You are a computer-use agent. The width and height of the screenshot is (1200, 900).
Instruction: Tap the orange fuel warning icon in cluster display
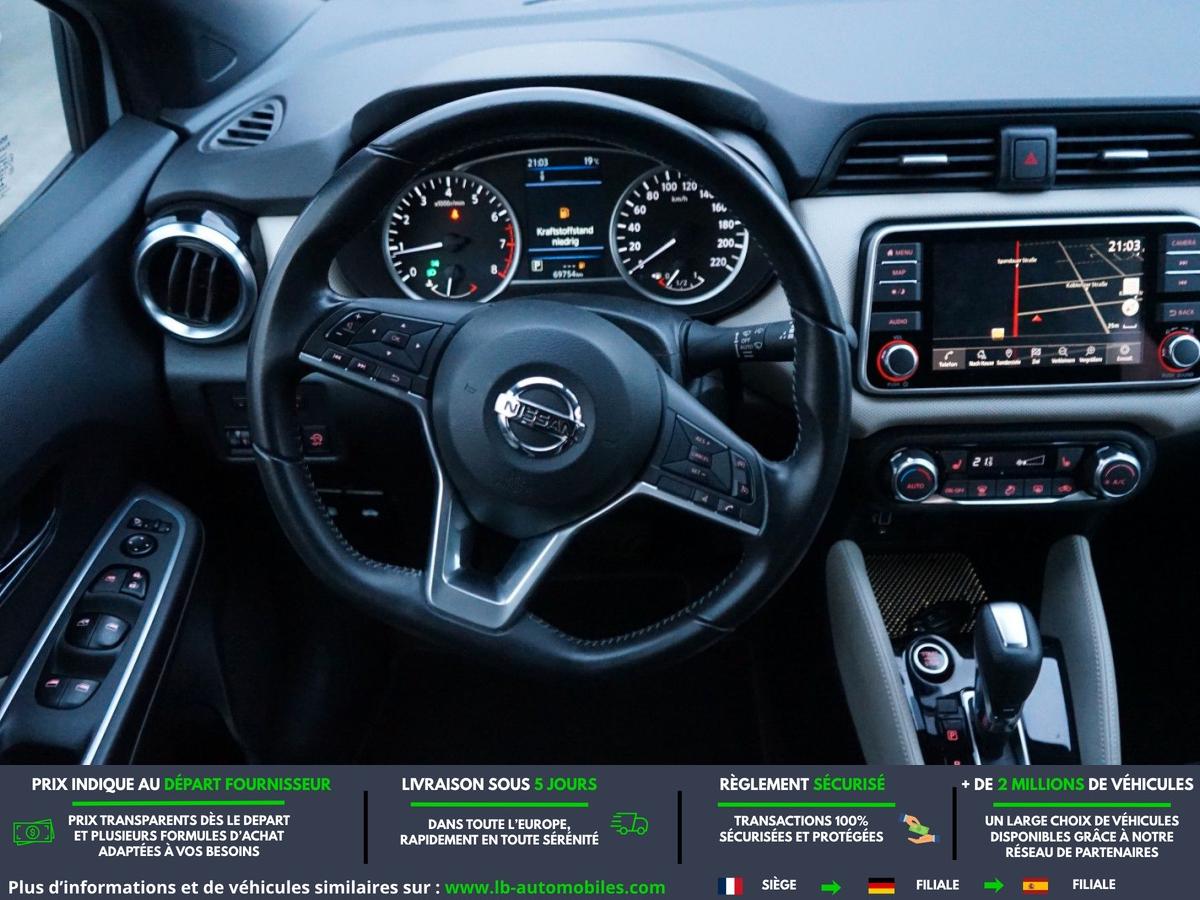coord(564,212)
